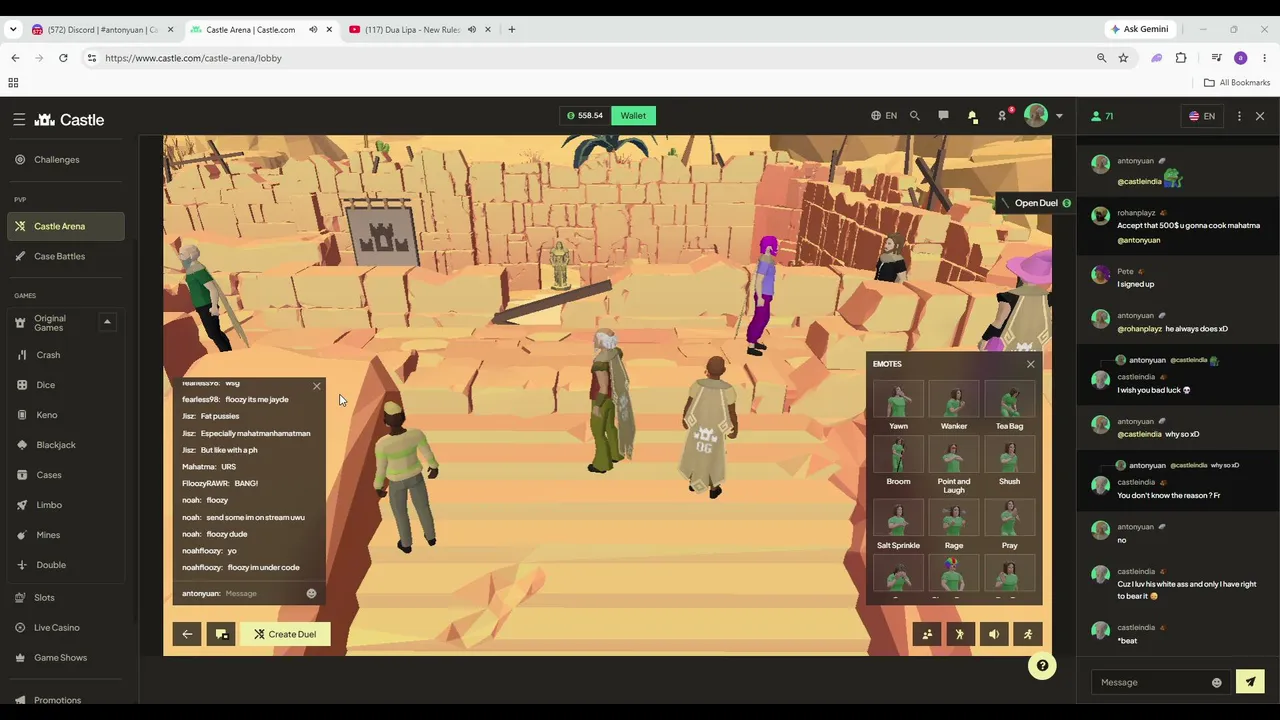Select the Shush emote

tap(1009, 462)
